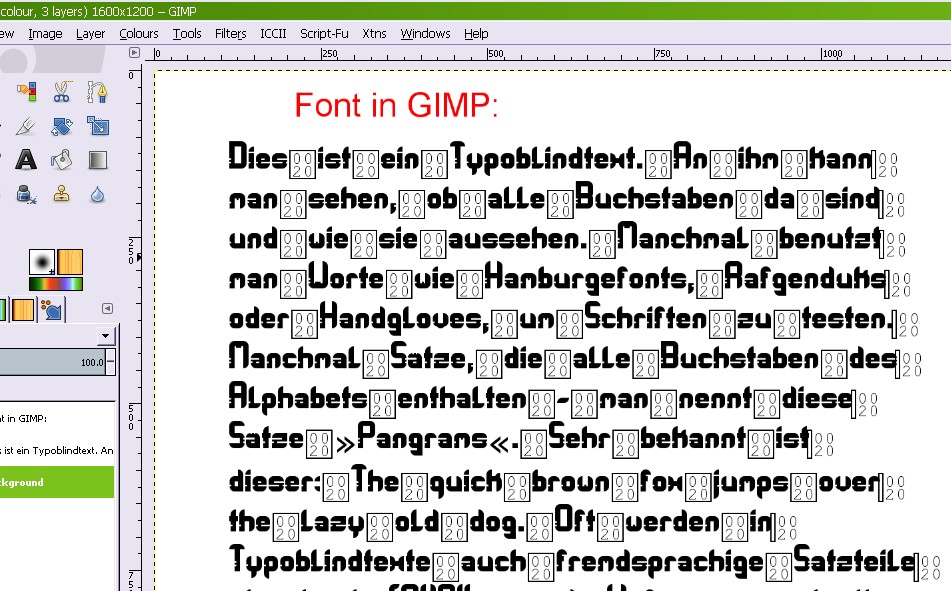Click the 250 mark on vertical ruler
951x591 pixels.
[131, 251]
